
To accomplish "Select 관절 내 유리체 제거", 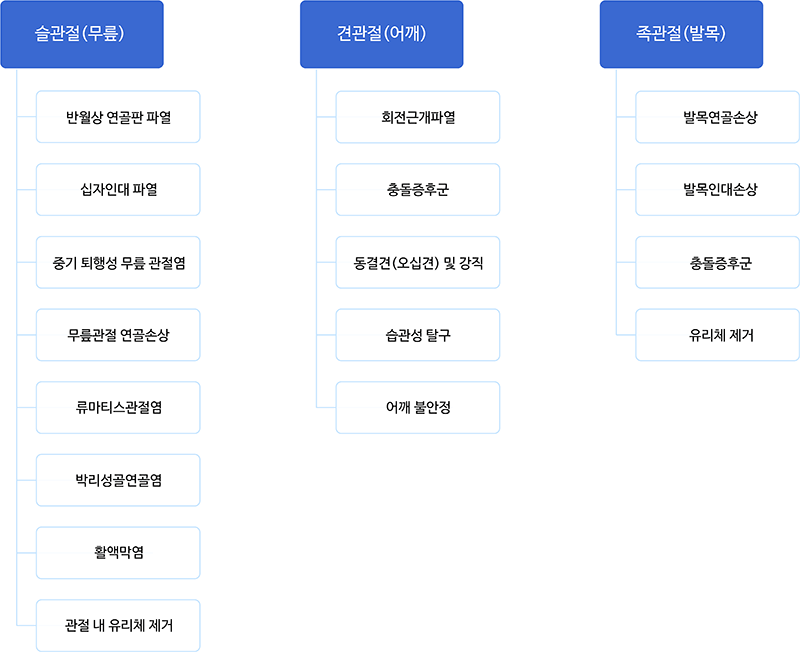I will [118, 625].
